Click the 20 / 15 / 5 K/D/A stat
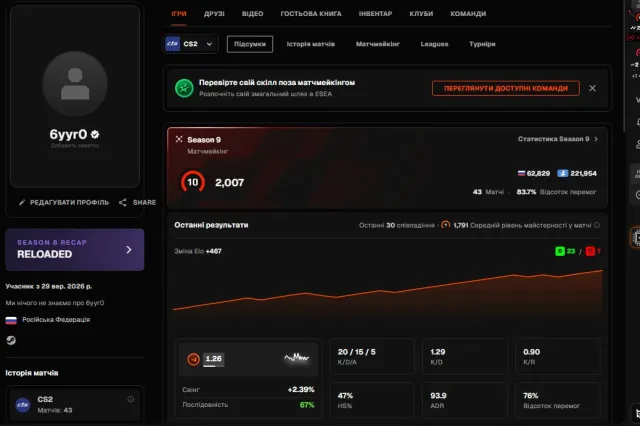The image size is (640, 426). click(372, 356)
